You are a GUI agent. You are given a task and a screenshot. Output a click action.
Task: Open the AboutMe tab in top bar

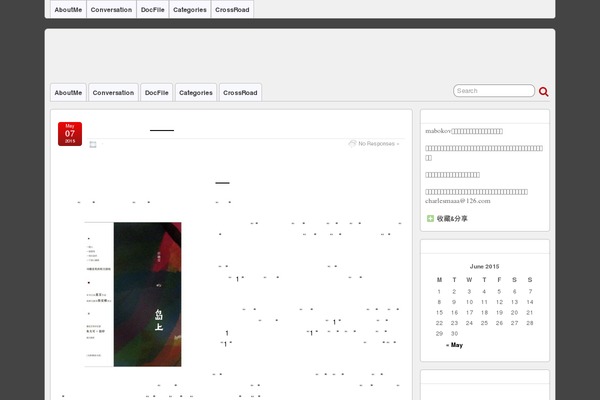pos(68,10)
